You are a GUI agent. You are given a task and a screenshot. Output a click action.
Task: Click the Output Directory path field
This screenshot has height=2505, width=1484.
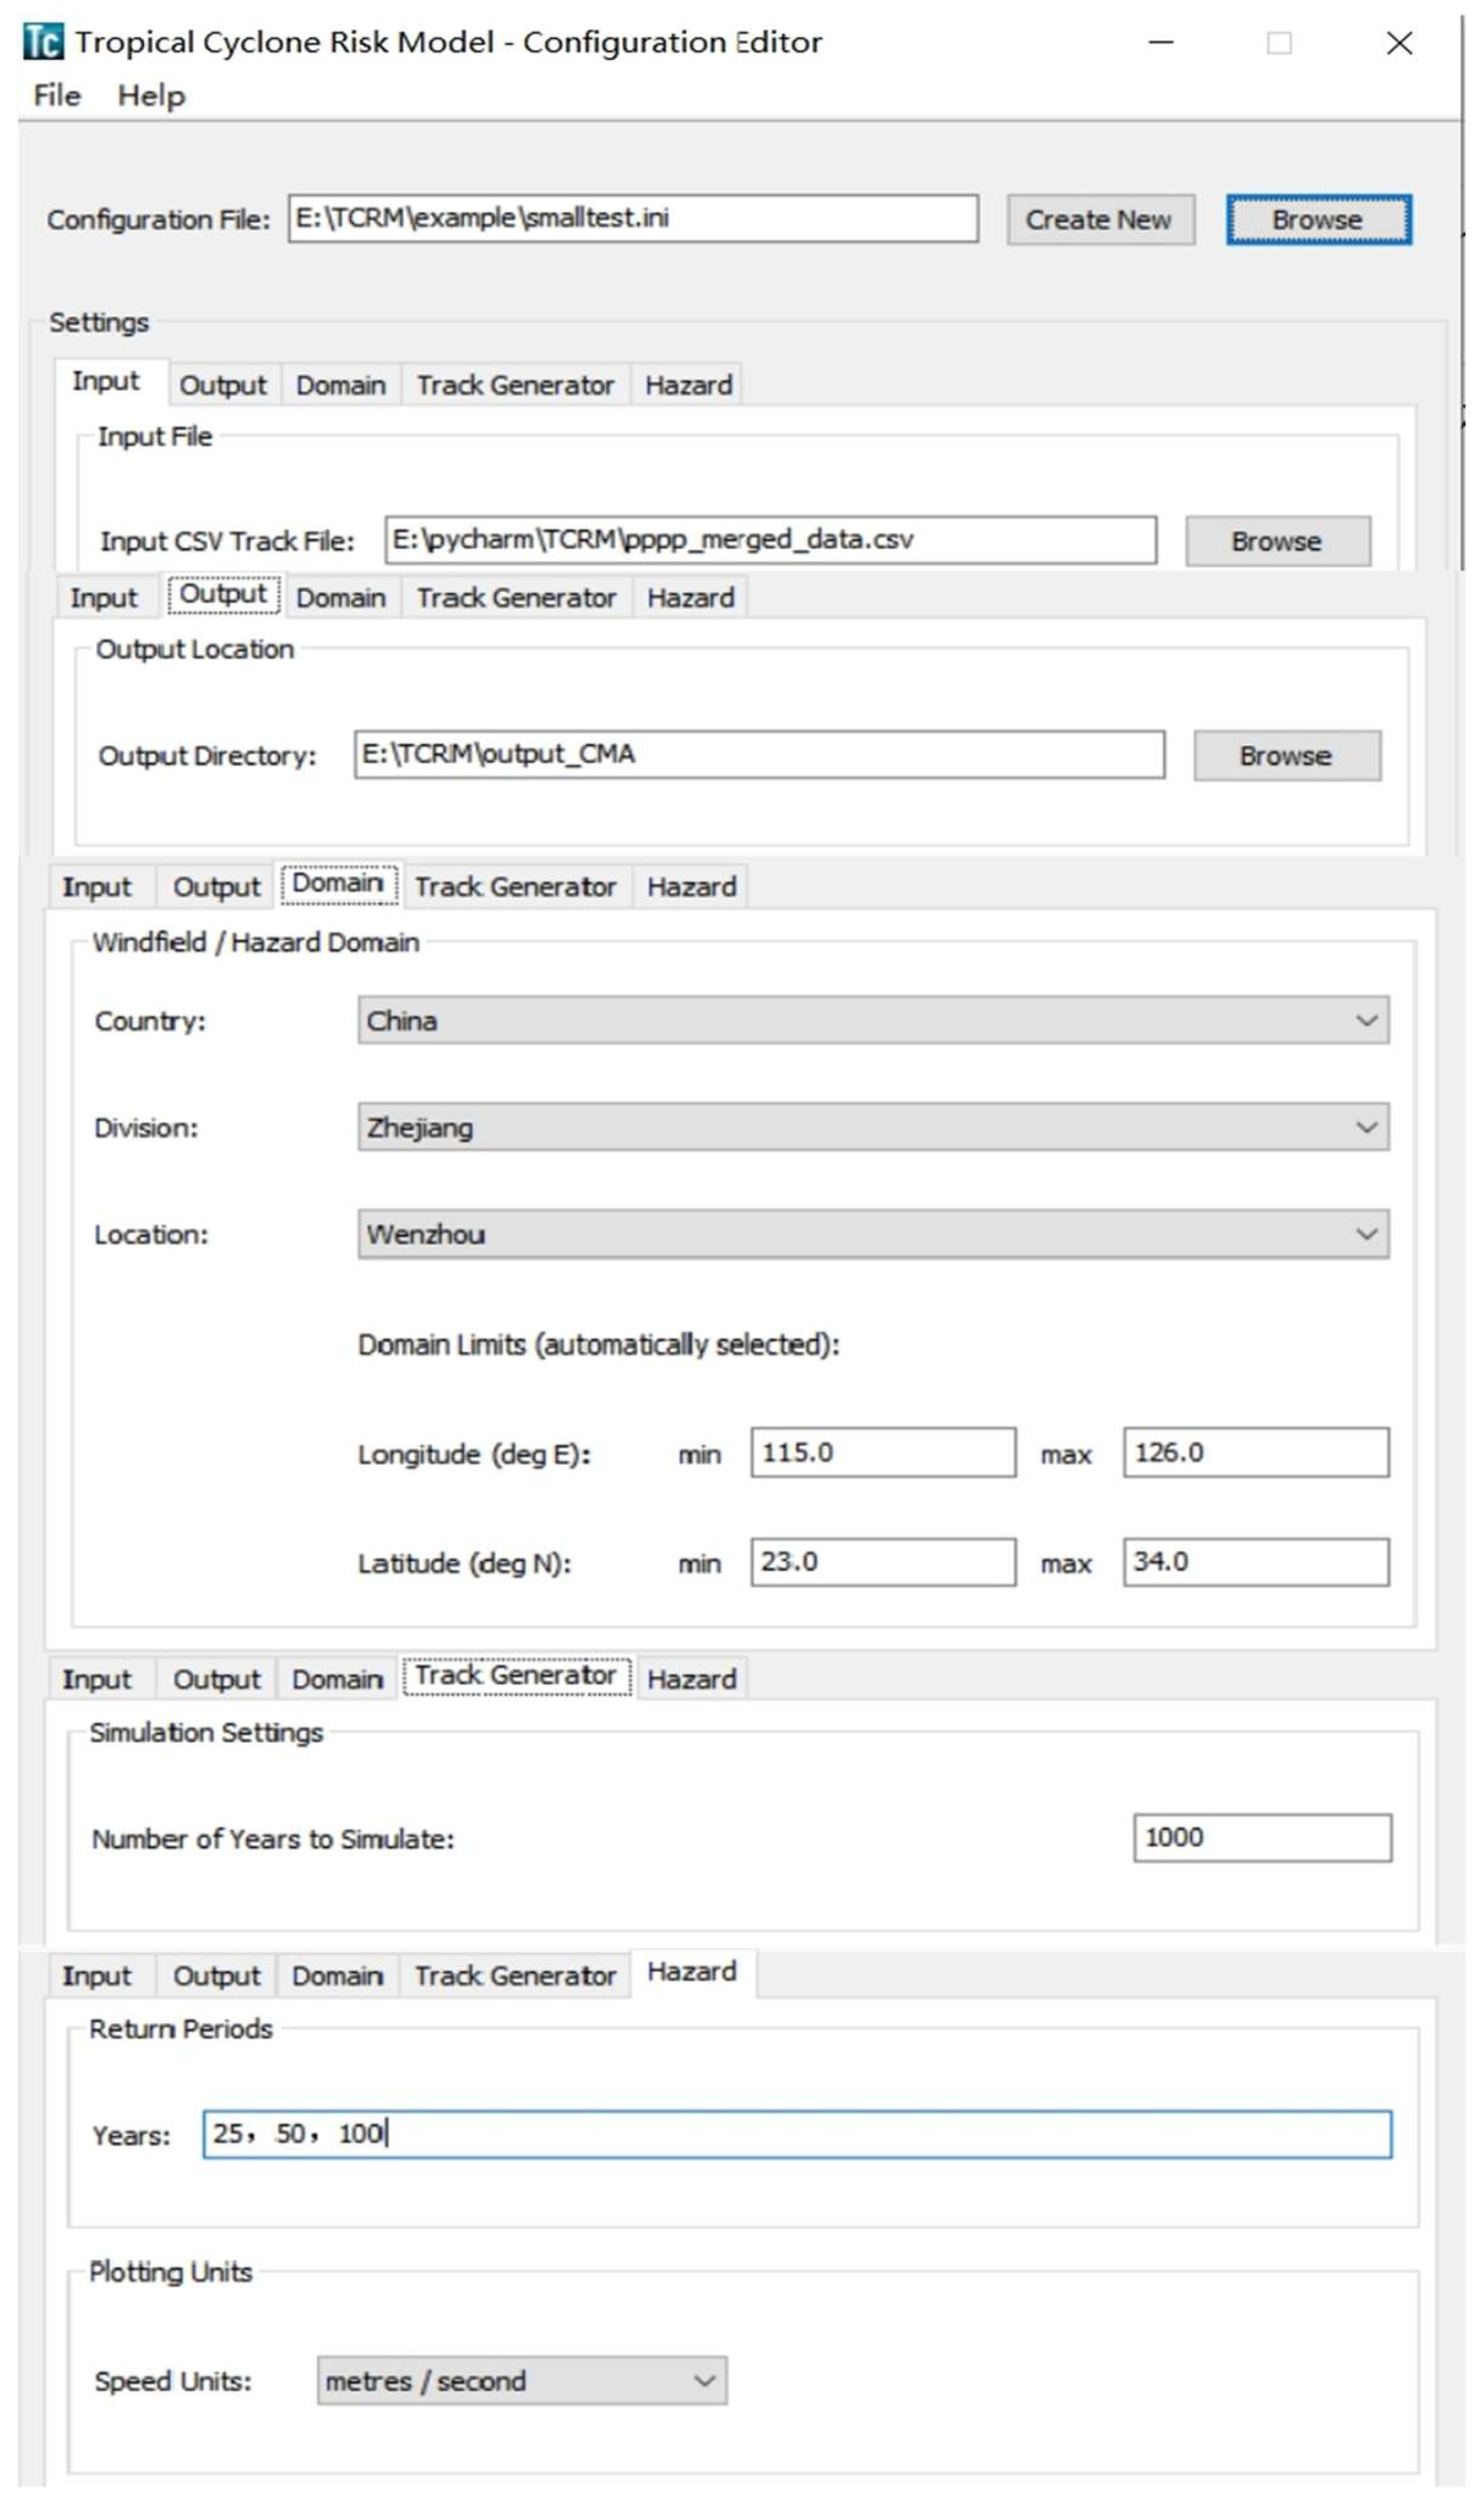[759, 754]
